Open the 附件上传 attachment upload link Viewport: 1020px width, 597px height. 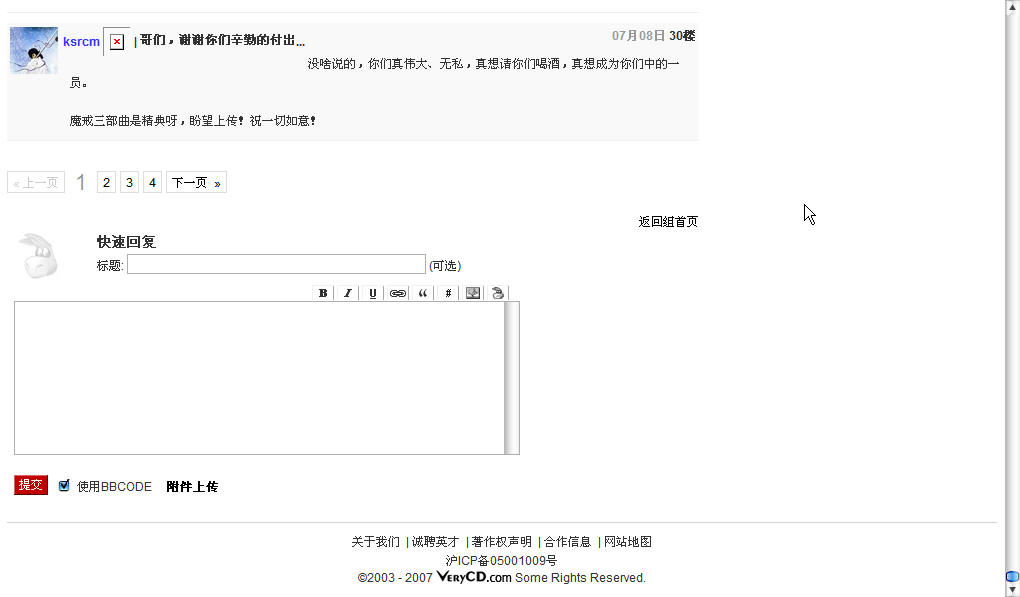192,486
